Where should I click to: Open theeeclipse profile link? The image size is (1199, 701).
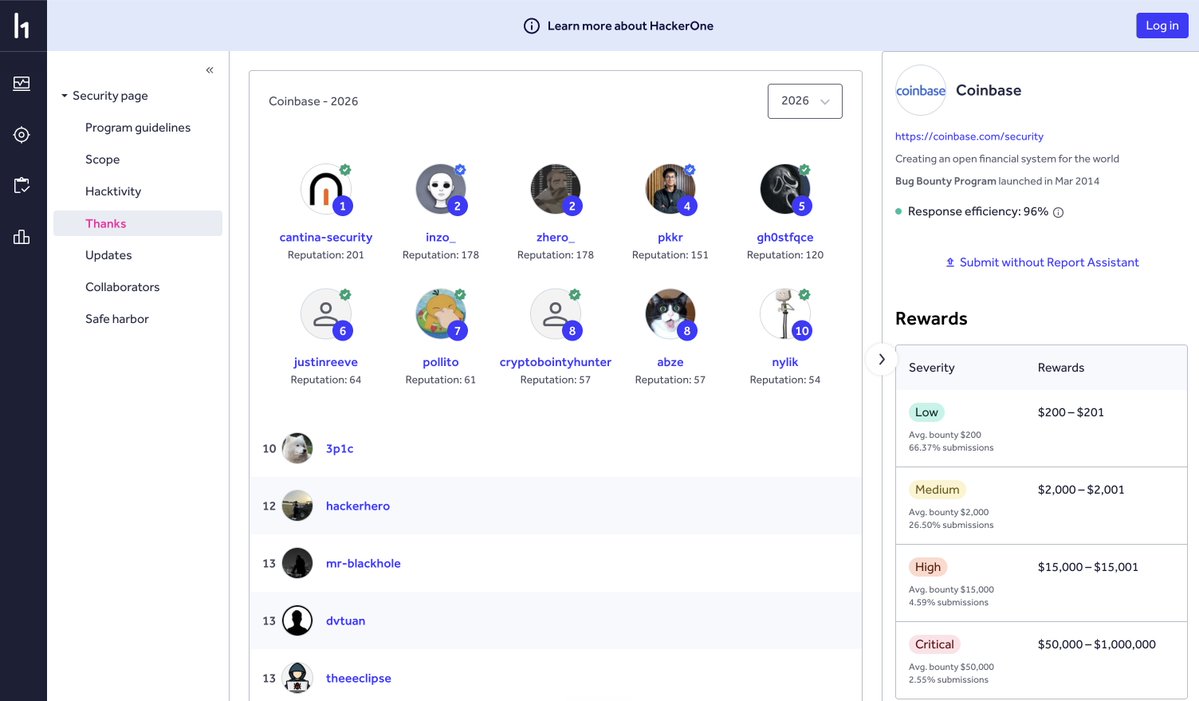tap(359, 678)
